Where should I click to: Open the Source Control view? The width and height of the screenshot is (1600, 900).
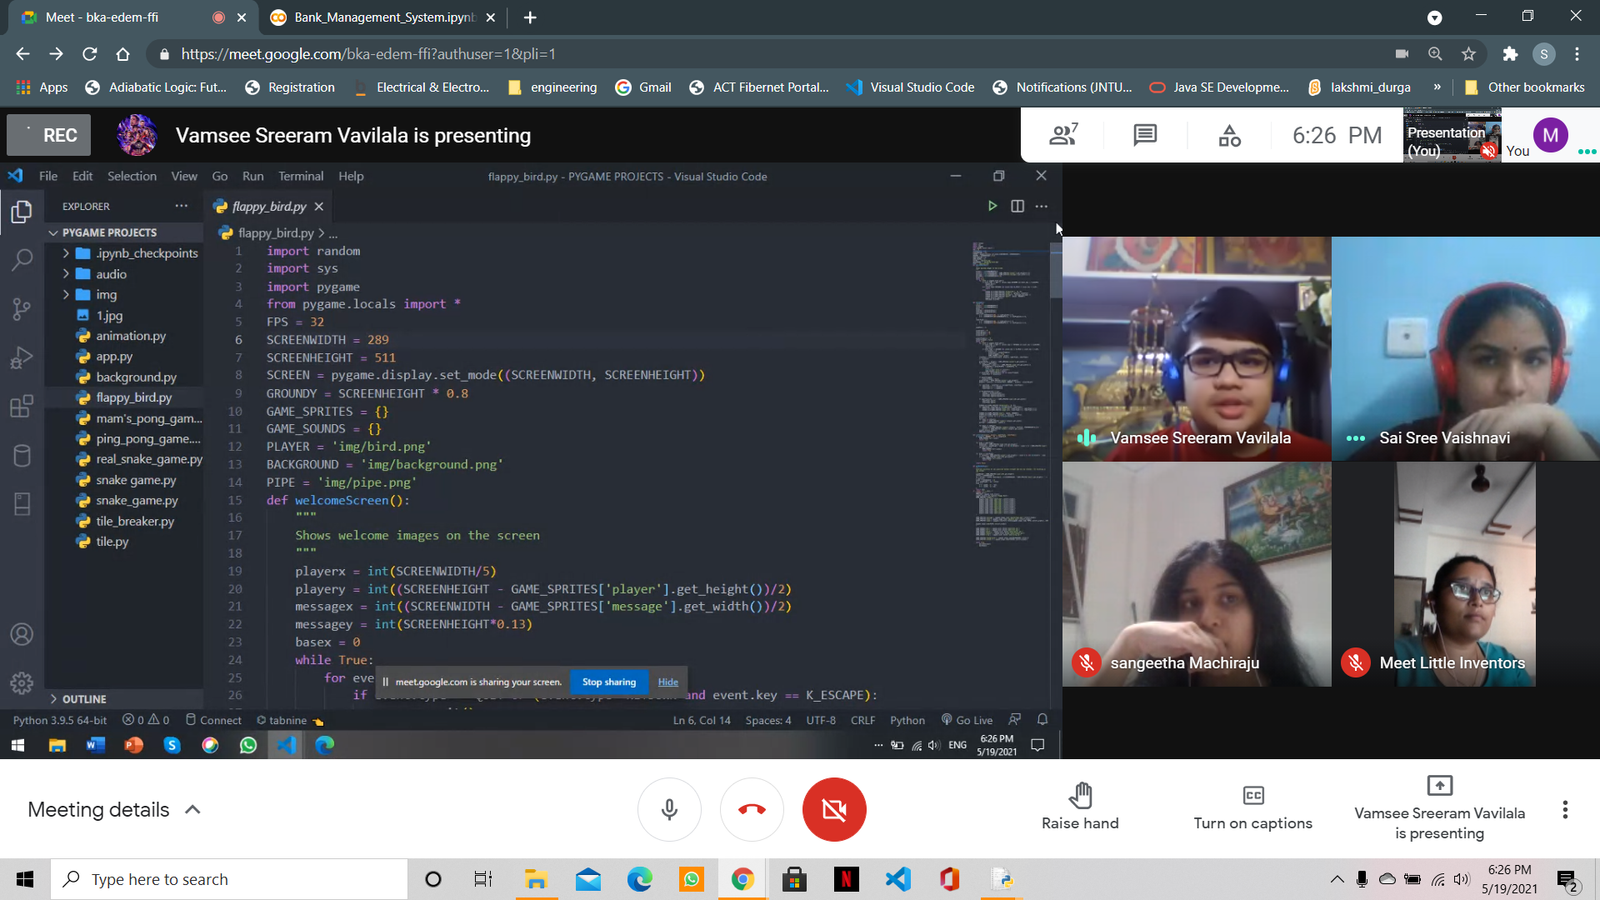(x=22, y=309)
